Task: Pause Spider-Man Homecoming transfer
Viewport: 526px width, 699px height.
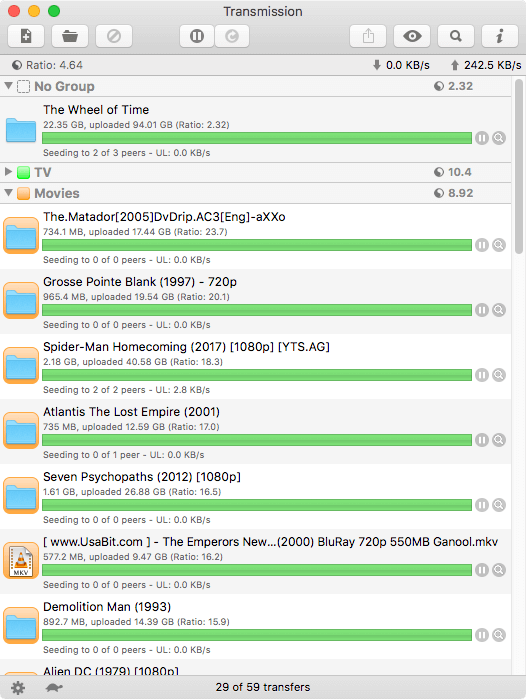Action: point(482,375)
